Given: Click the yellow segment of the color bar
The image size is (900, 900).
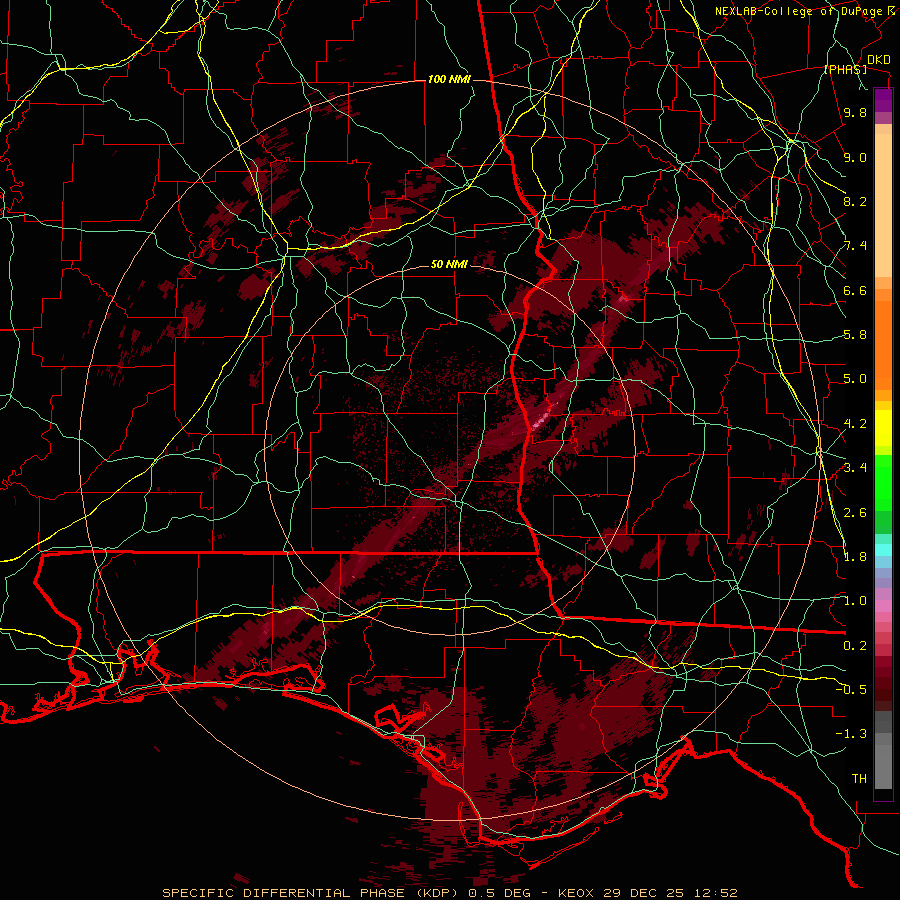Looking at the screenshot, I should coord(883,428).
